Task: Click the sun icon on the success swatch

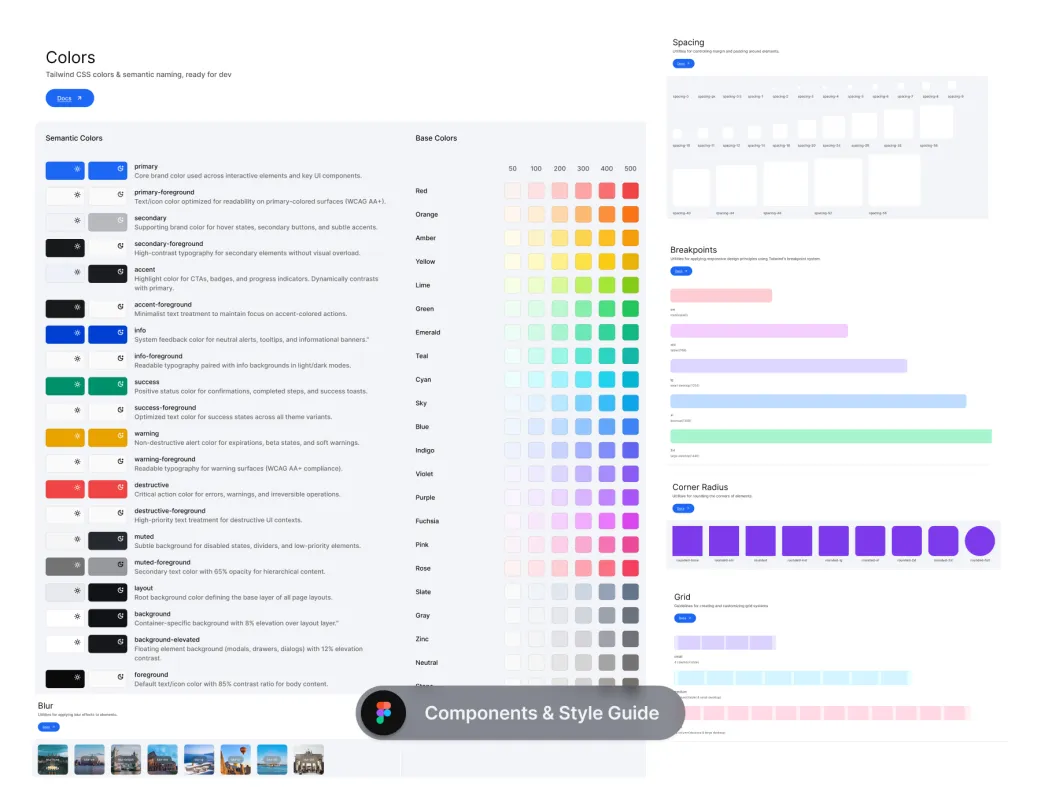Action: 78,386
